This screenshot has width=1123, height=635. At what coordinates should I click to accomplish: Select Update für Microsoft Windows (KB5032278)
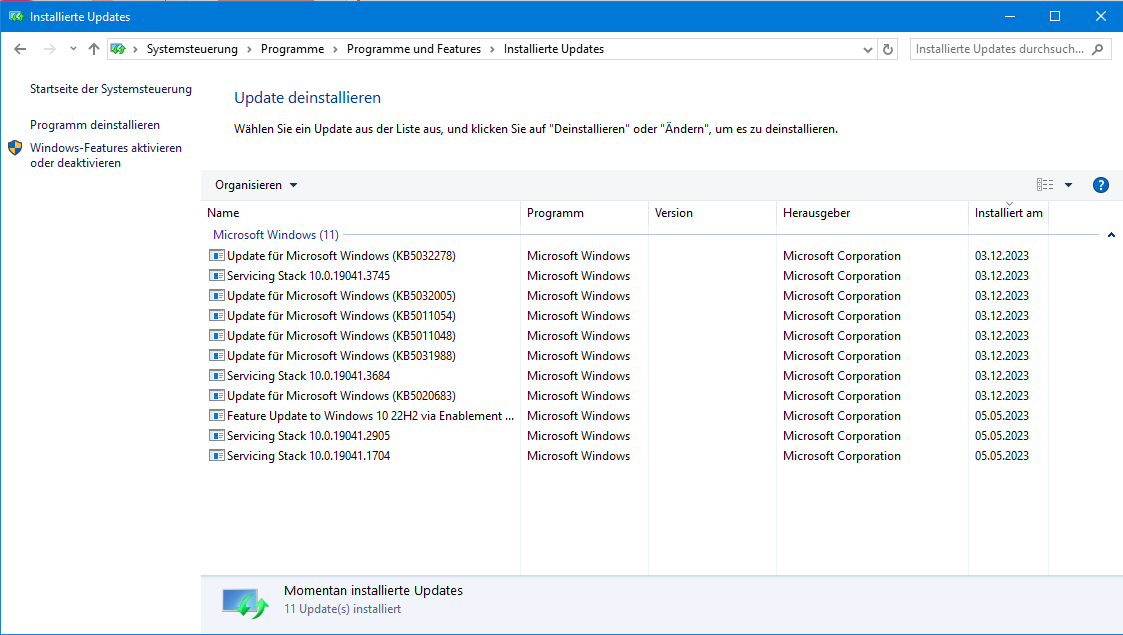point(341,256)
